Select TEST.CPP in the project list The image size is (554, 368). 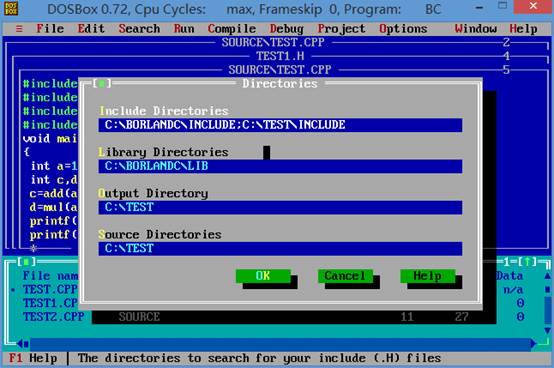point(50,290)
